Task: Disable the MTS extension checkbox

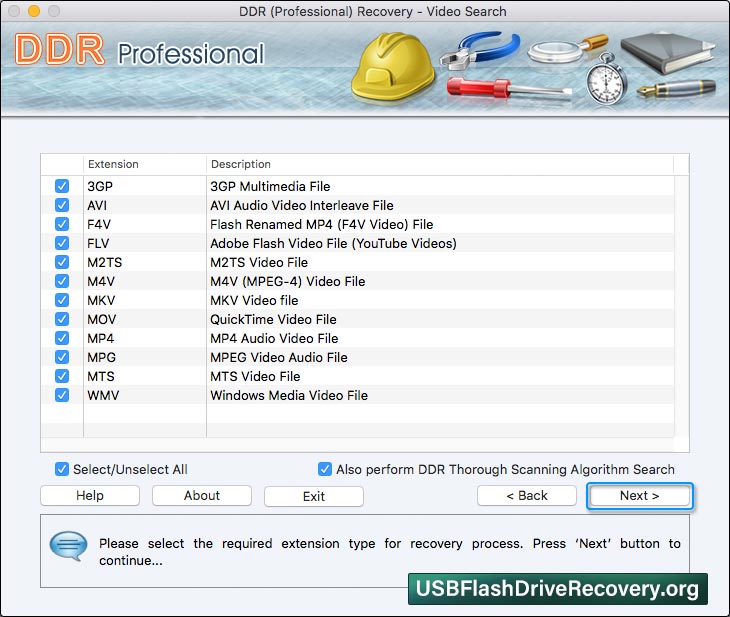Action: (x=61, y=376)
